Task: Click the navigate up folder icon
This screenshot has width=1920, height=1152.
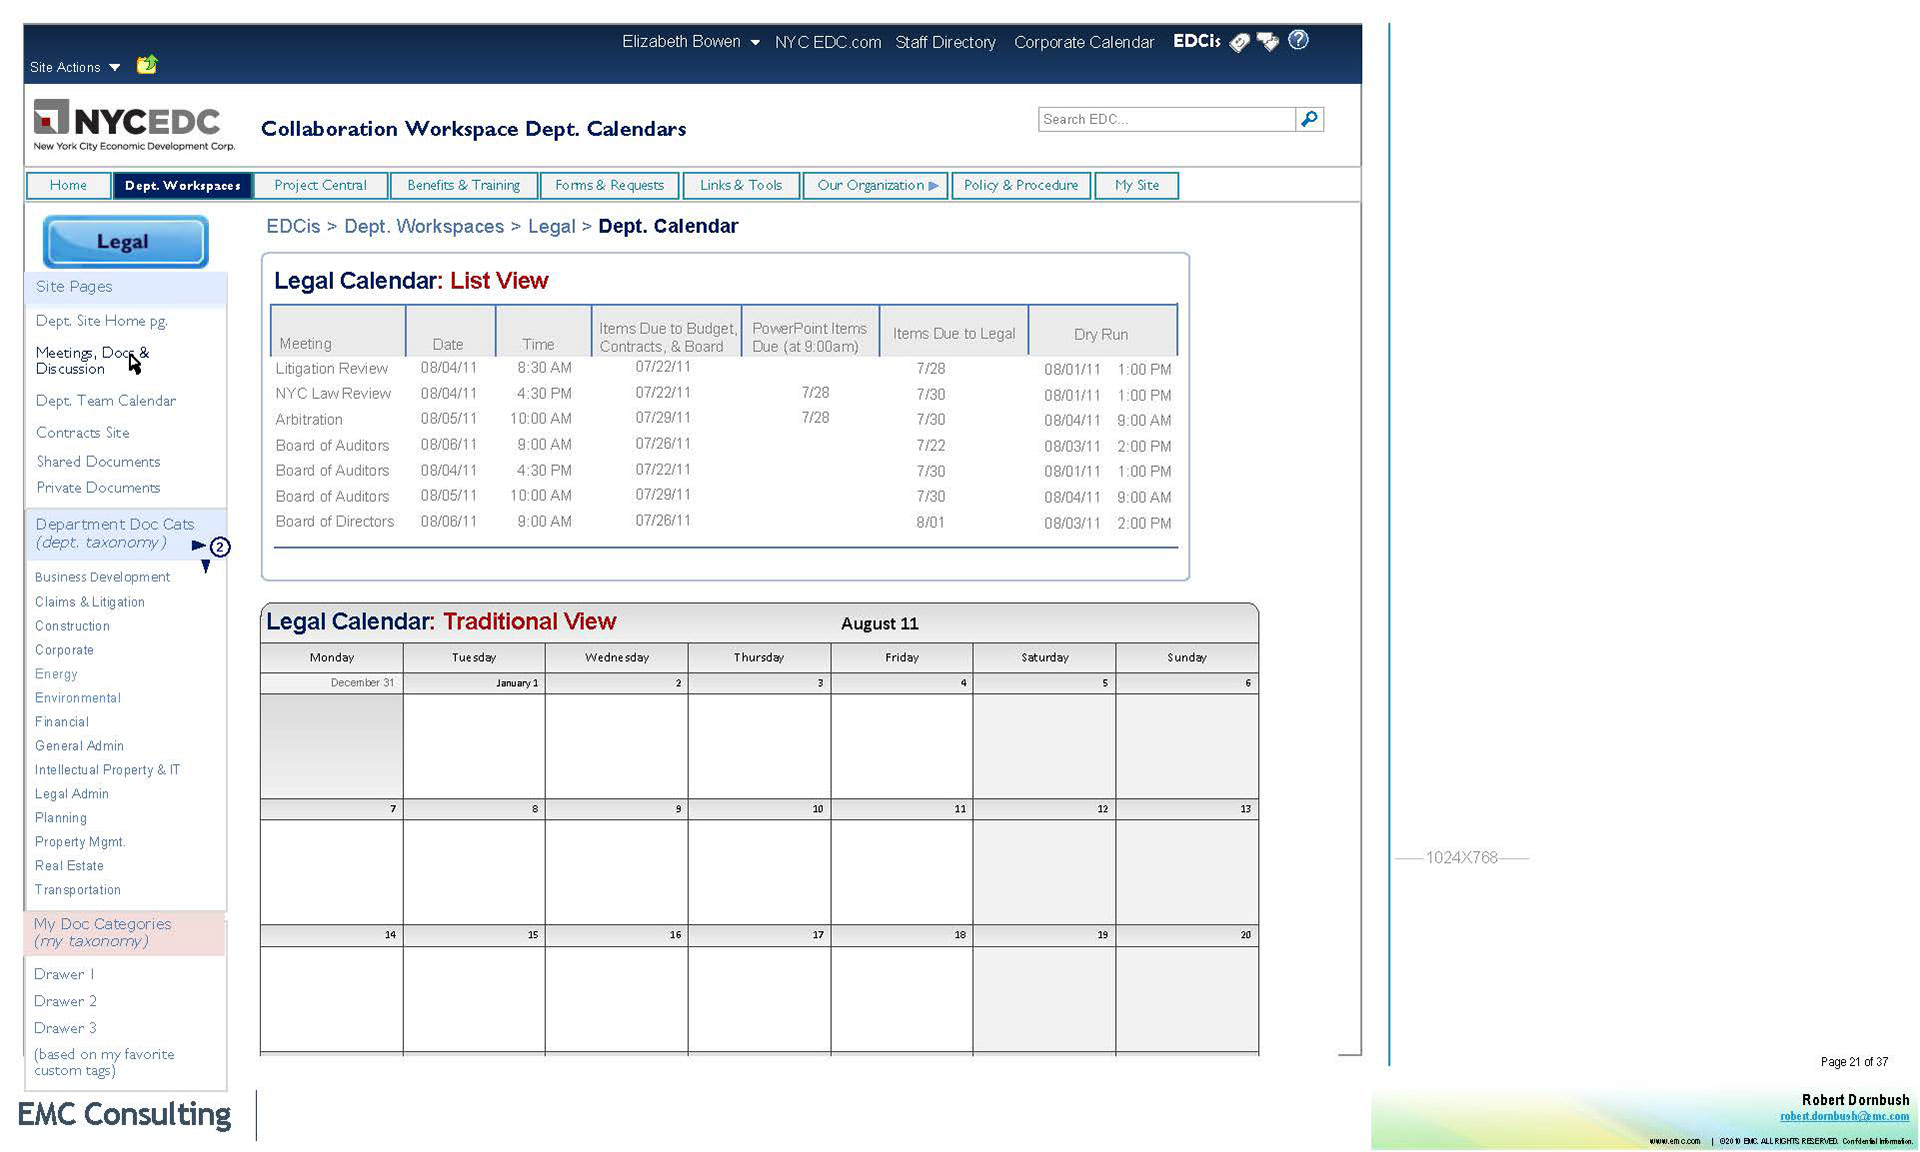Action: point(147,65)
